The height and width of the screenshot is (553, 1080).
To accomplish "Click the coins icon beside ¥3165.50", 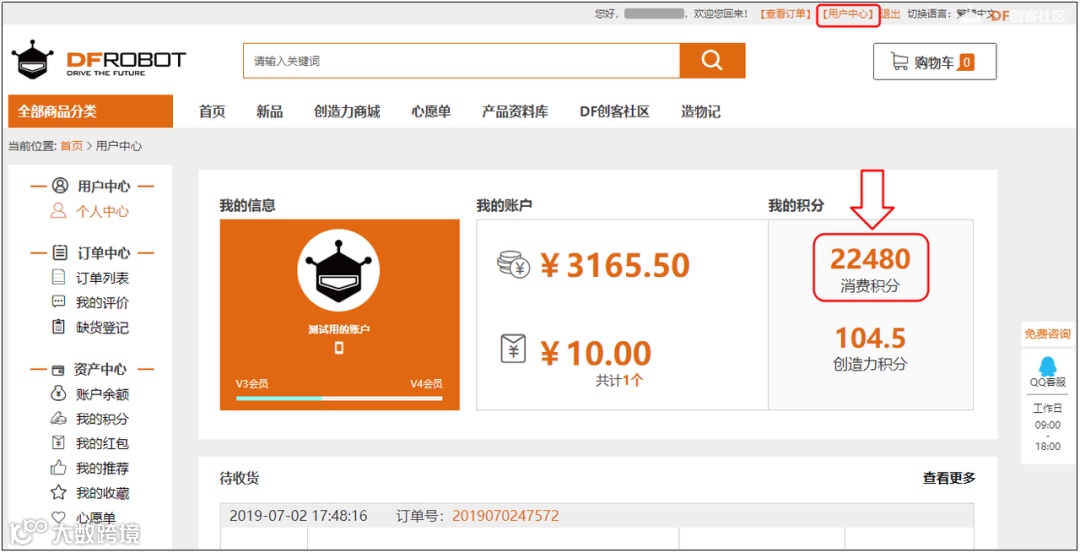I will (514, 265).
